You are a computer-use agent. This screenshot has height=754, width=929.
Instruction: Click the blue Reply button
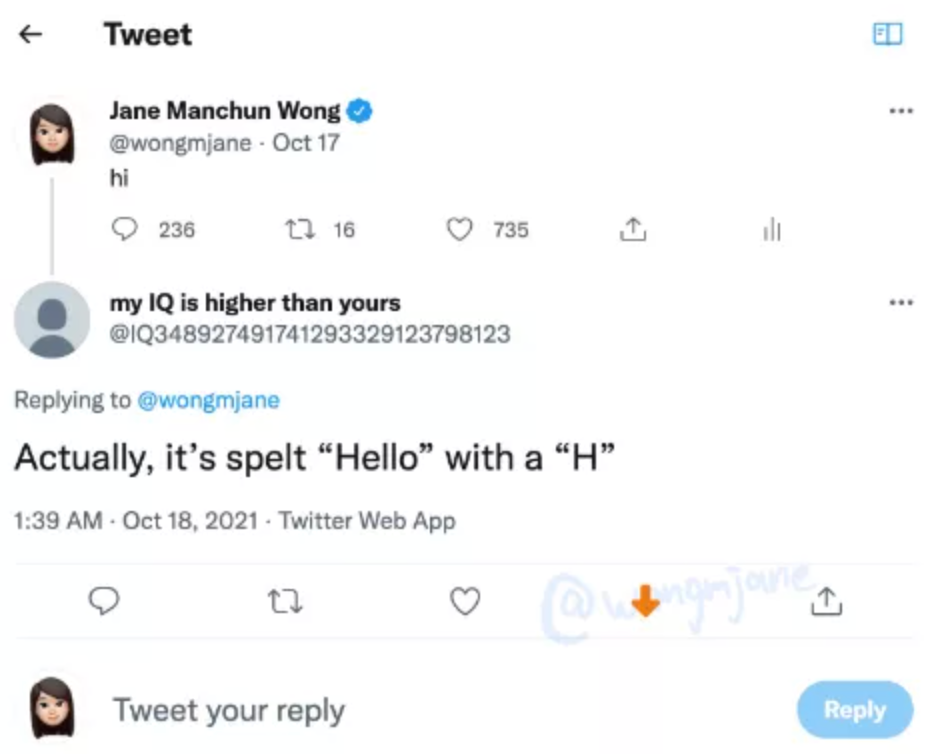click(x=854, y=710)
